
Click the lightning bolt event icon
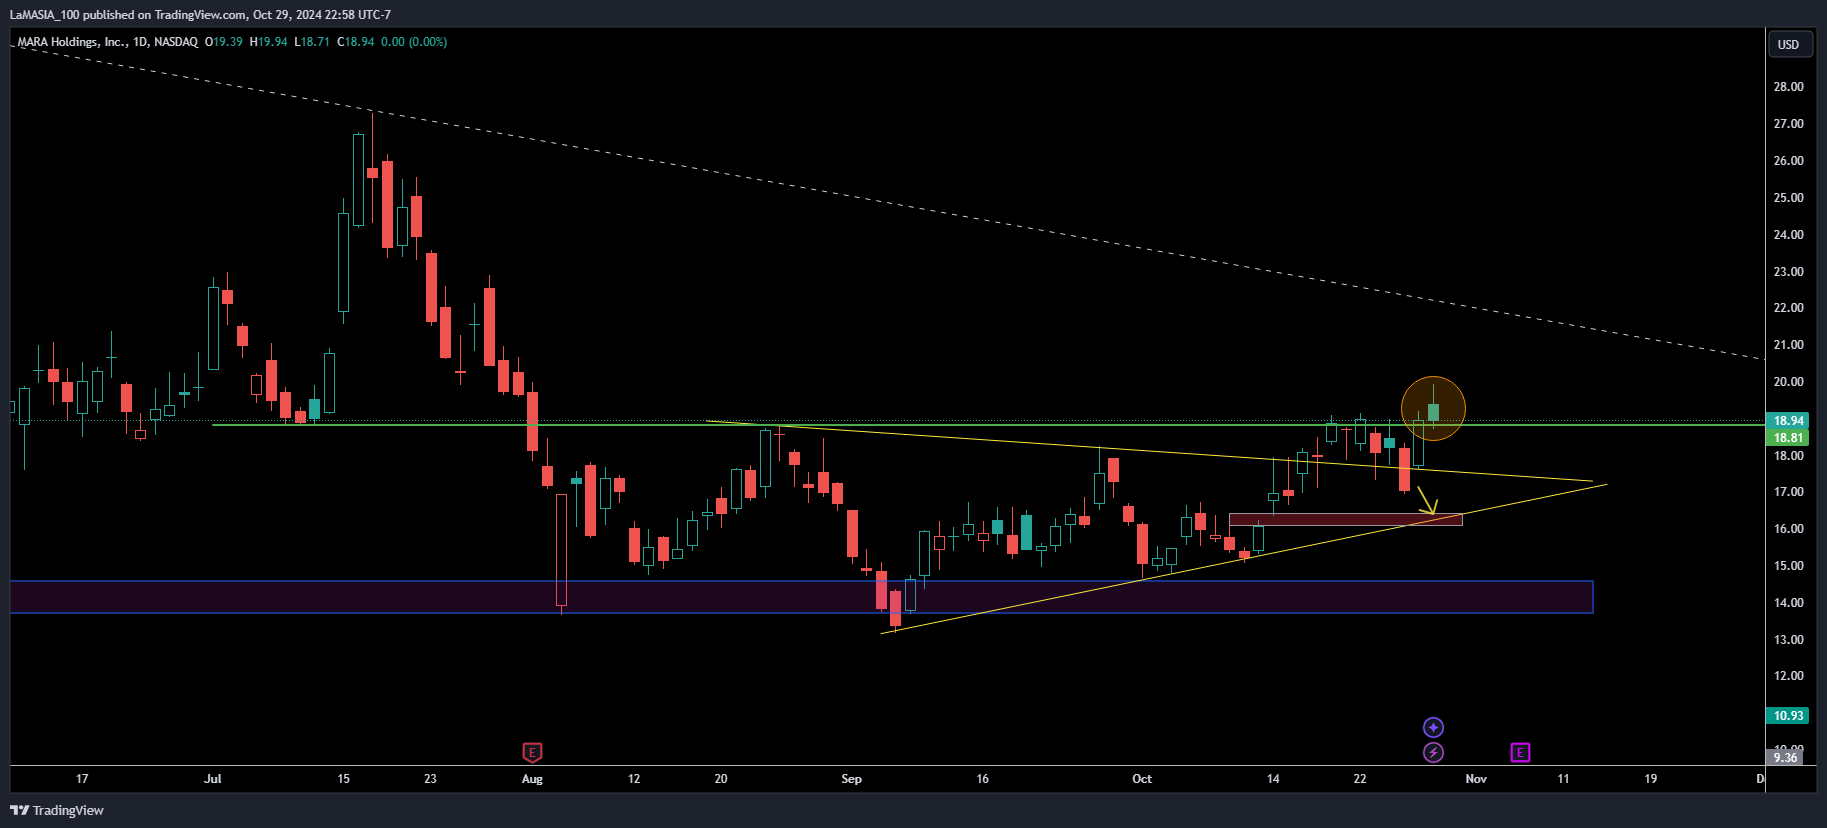tap(1433, 752)
